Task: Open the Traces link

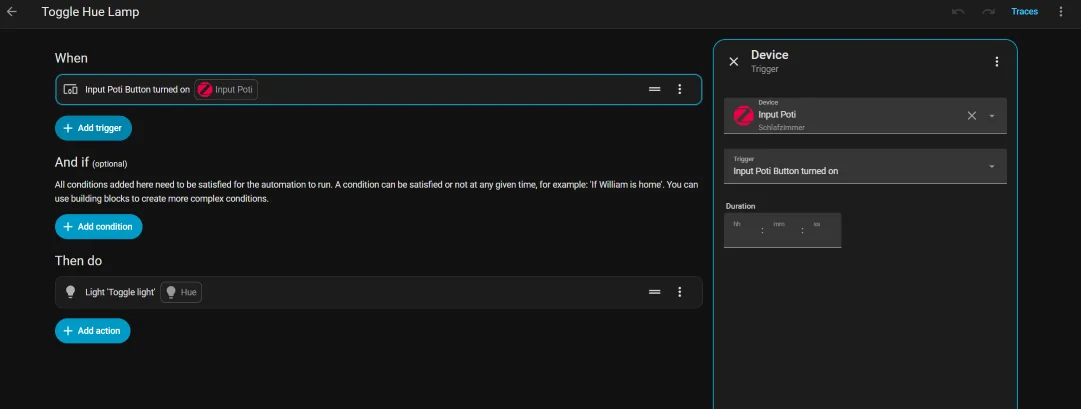Action: coord(1024,12)
